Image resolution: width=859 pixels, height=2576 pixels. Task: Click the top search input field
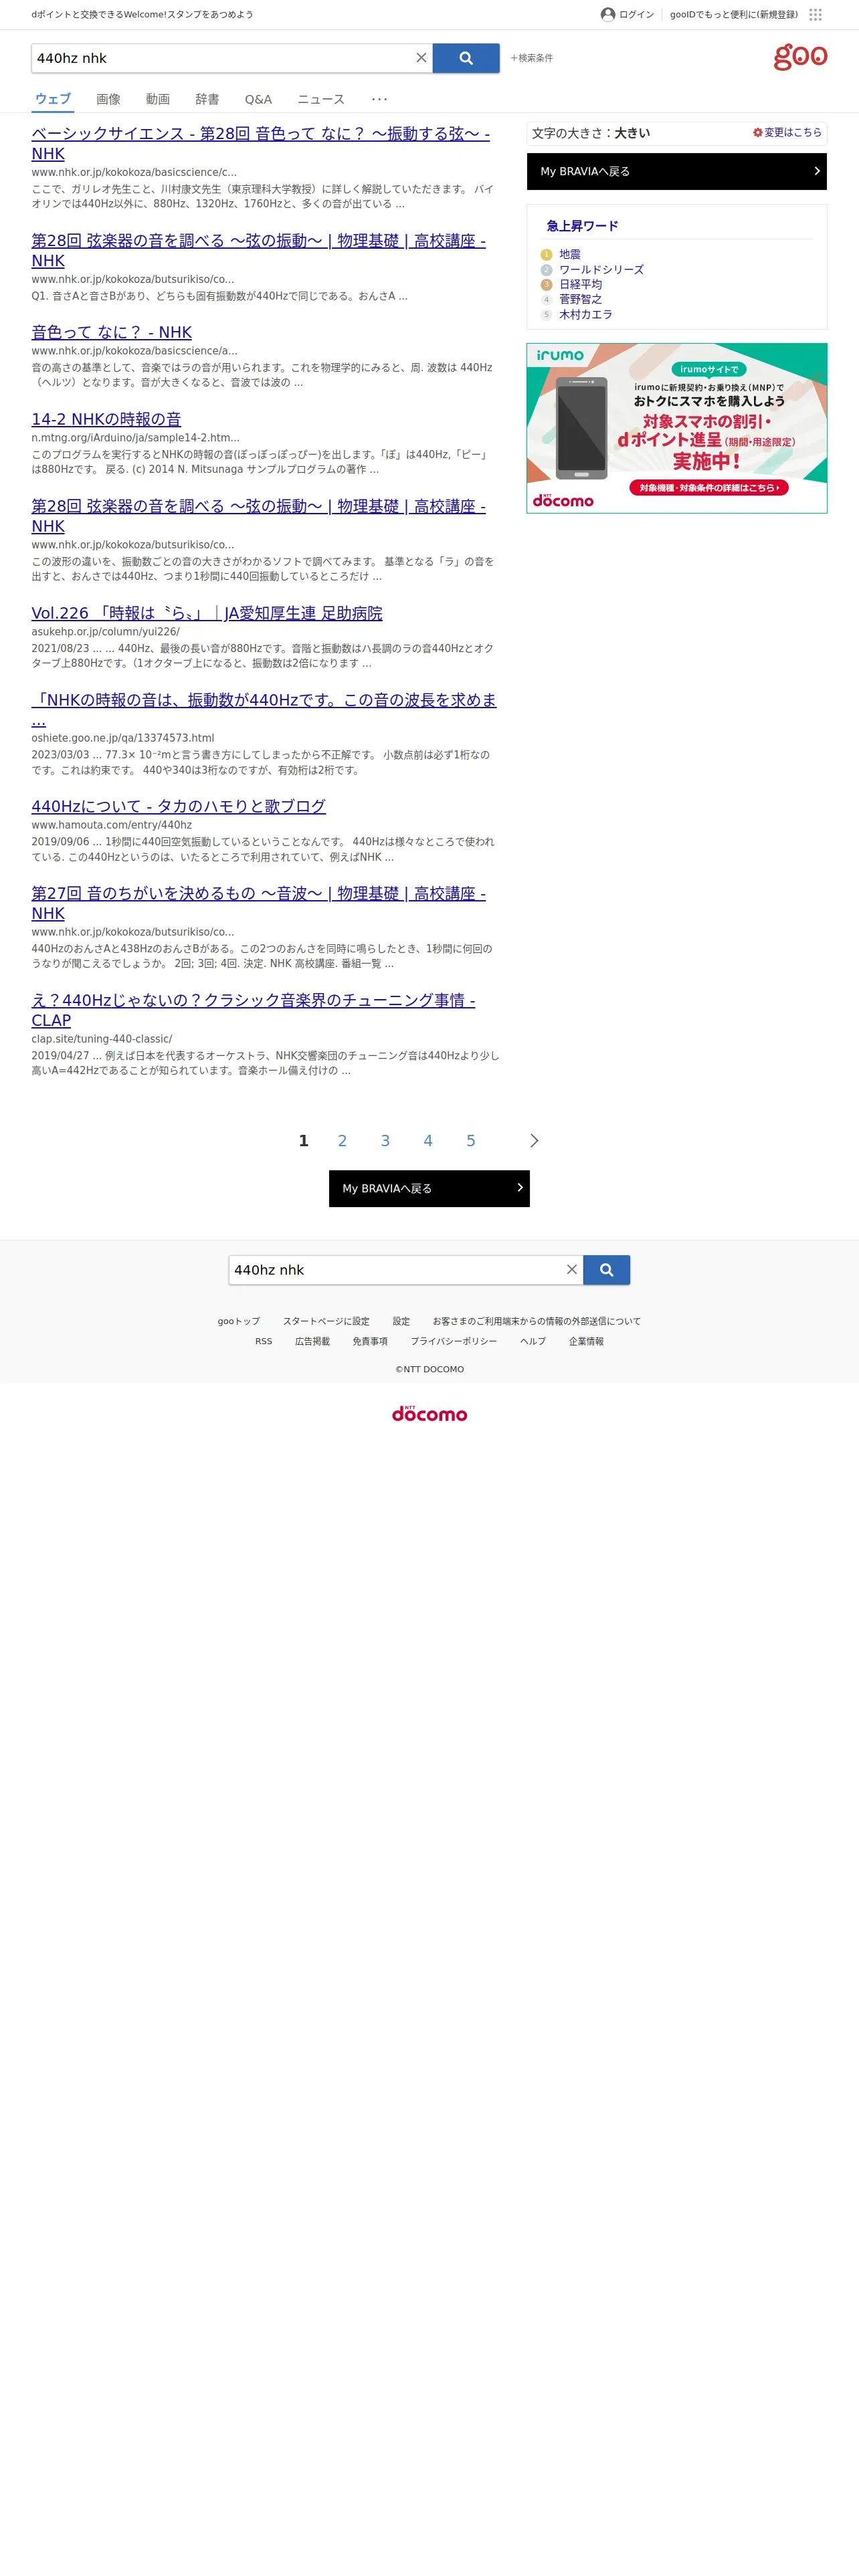point(222,58)
